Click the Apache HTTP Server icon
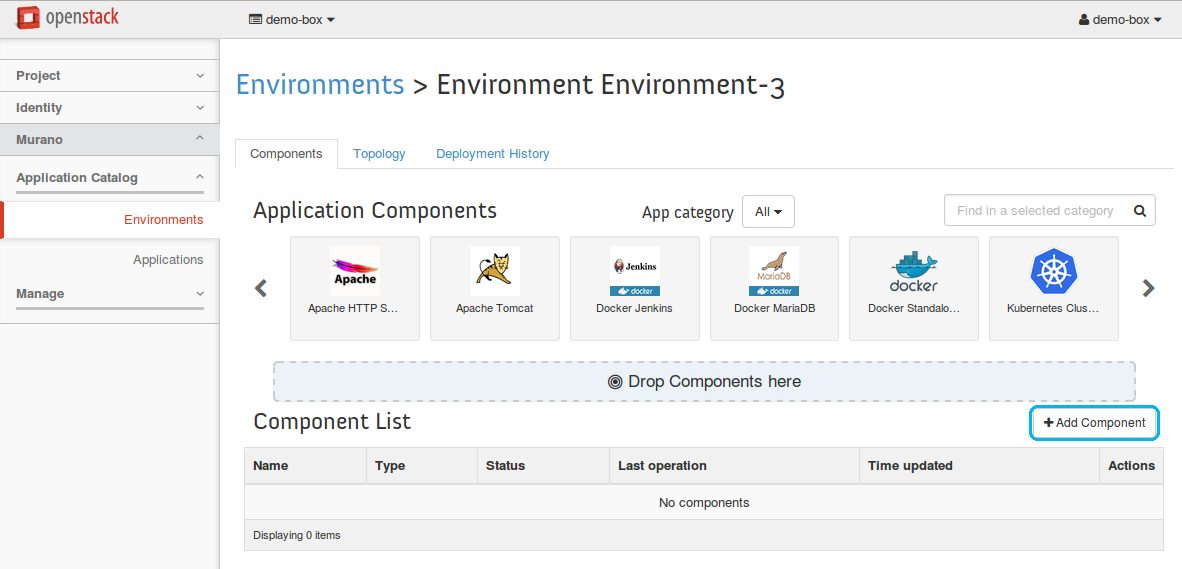This screenshot has height=569, width=1182. click(x=354, y=271)
